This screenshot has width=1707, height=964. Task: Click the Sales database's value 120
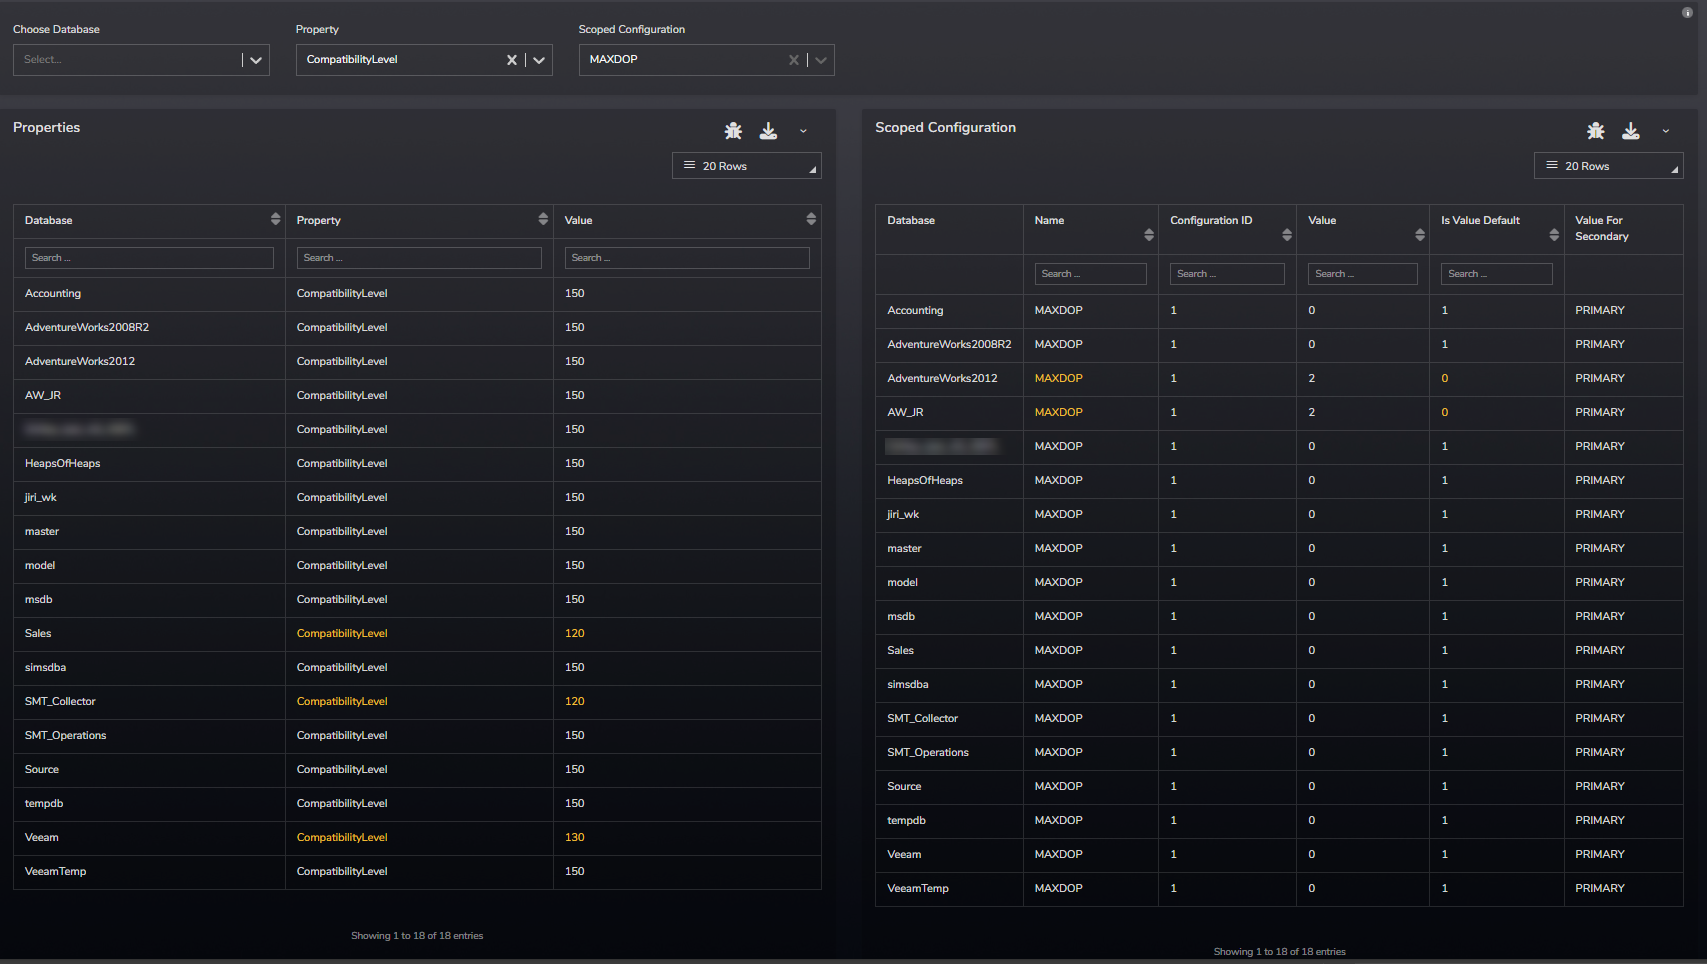pos(574,634)
